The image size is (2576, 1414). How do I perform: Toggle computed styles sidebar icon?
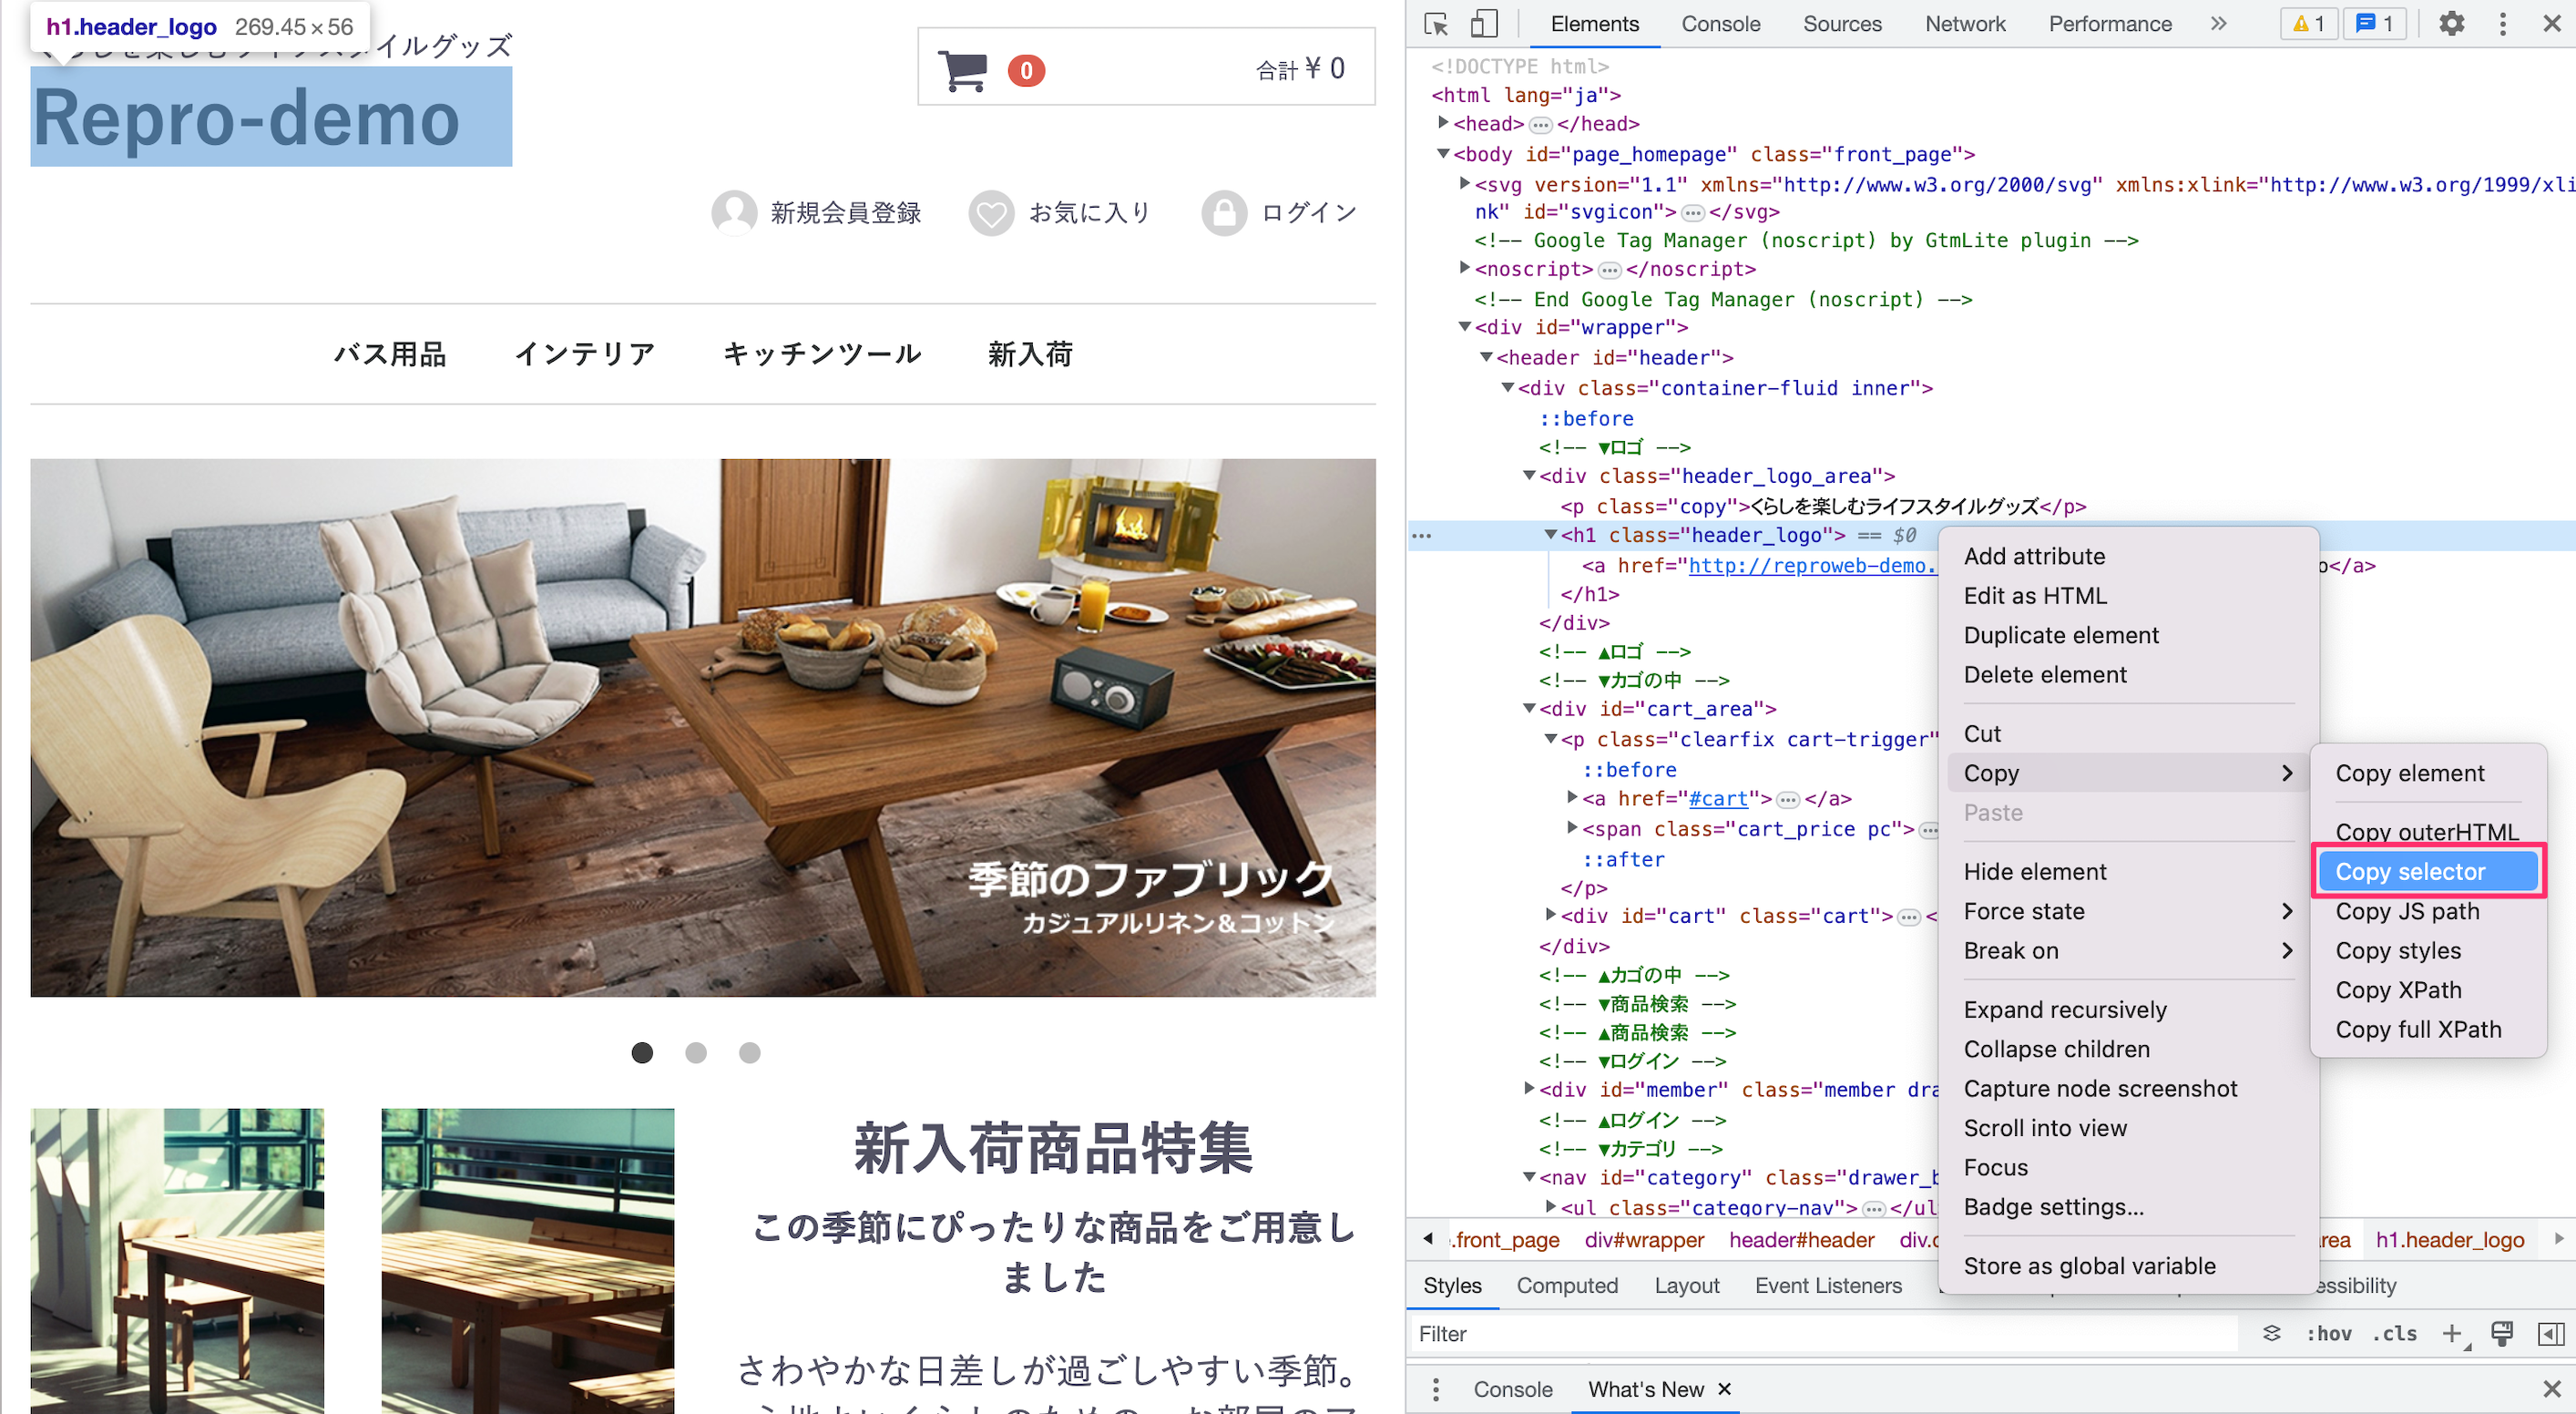tap(2551, 1333)
